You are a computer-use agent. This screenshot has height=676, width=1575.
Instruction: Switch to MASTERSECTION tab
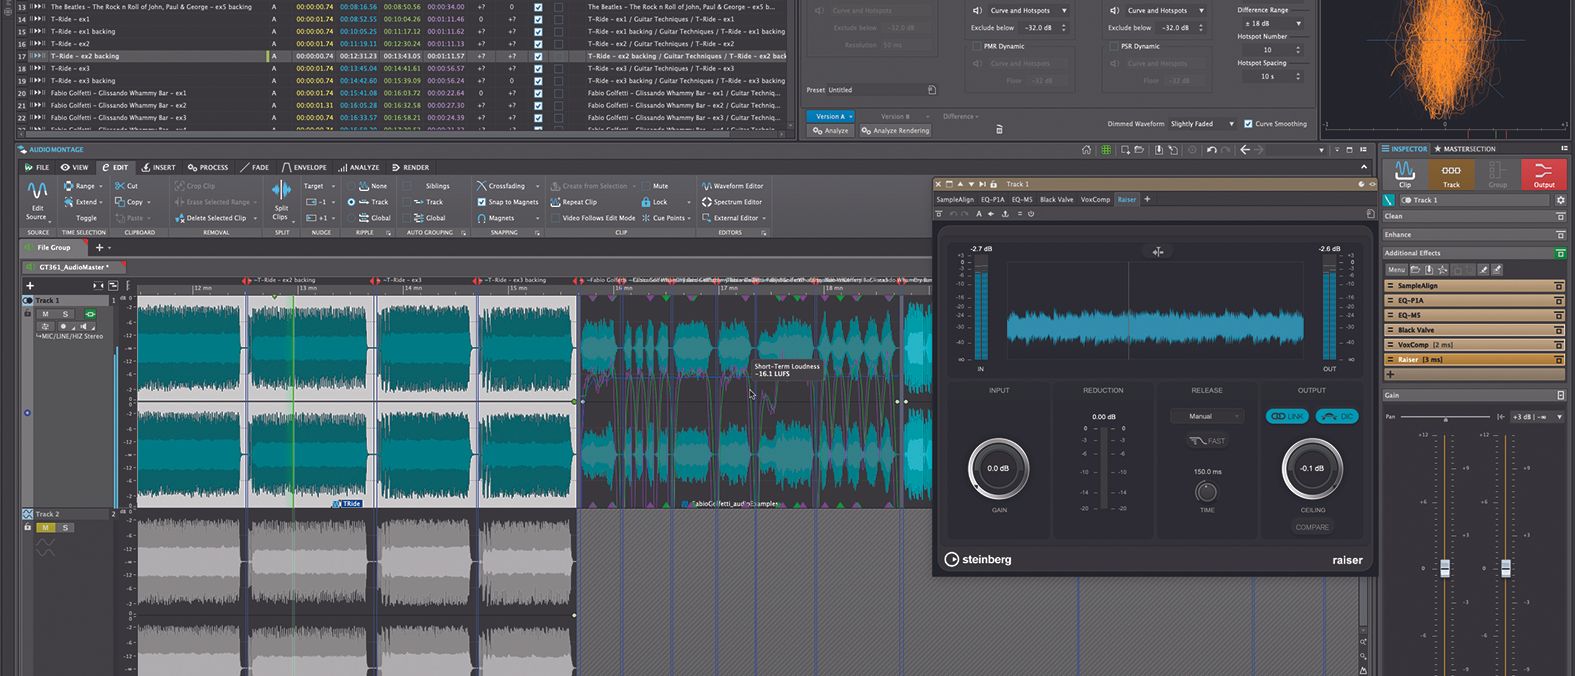point(1465,149)
